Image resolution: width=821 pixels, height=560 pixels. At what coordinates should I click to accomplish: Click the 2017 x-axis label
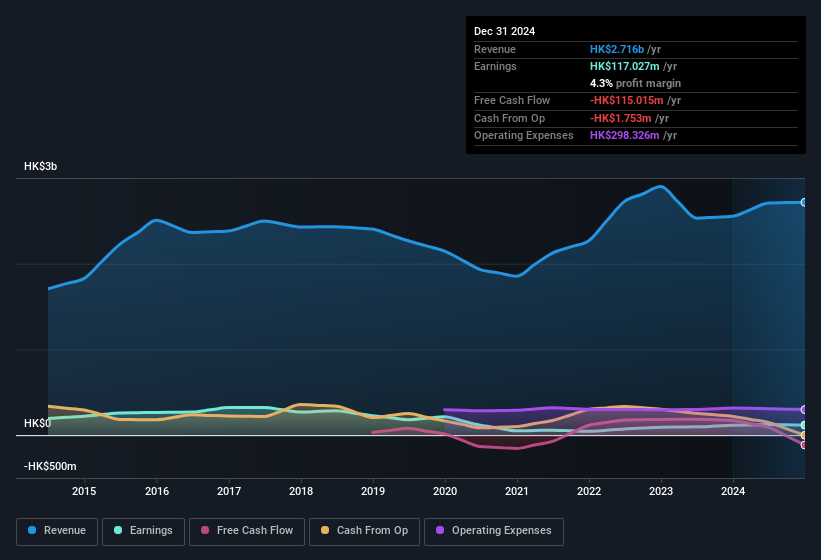[229, 491]
